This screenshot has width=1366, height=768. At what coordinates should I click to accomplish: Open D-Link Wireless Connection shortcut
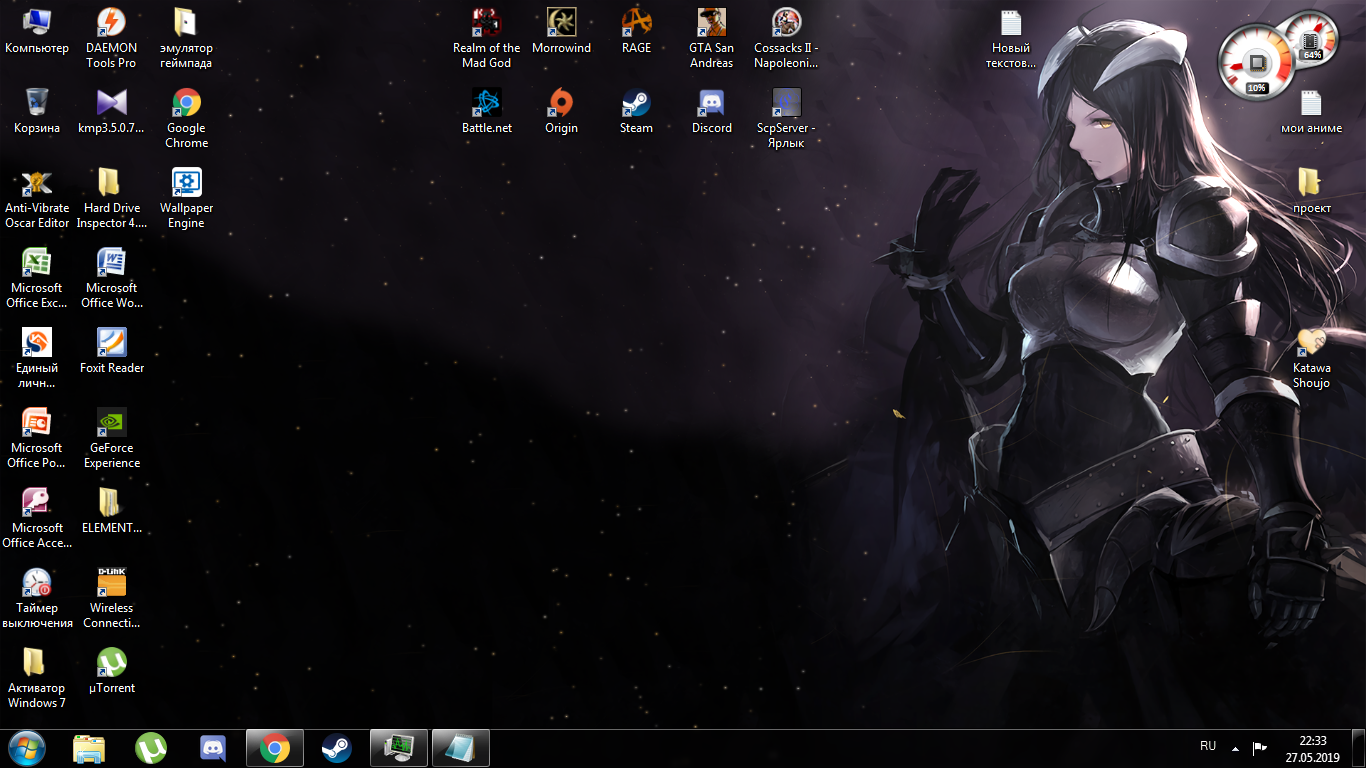point(111,598)
